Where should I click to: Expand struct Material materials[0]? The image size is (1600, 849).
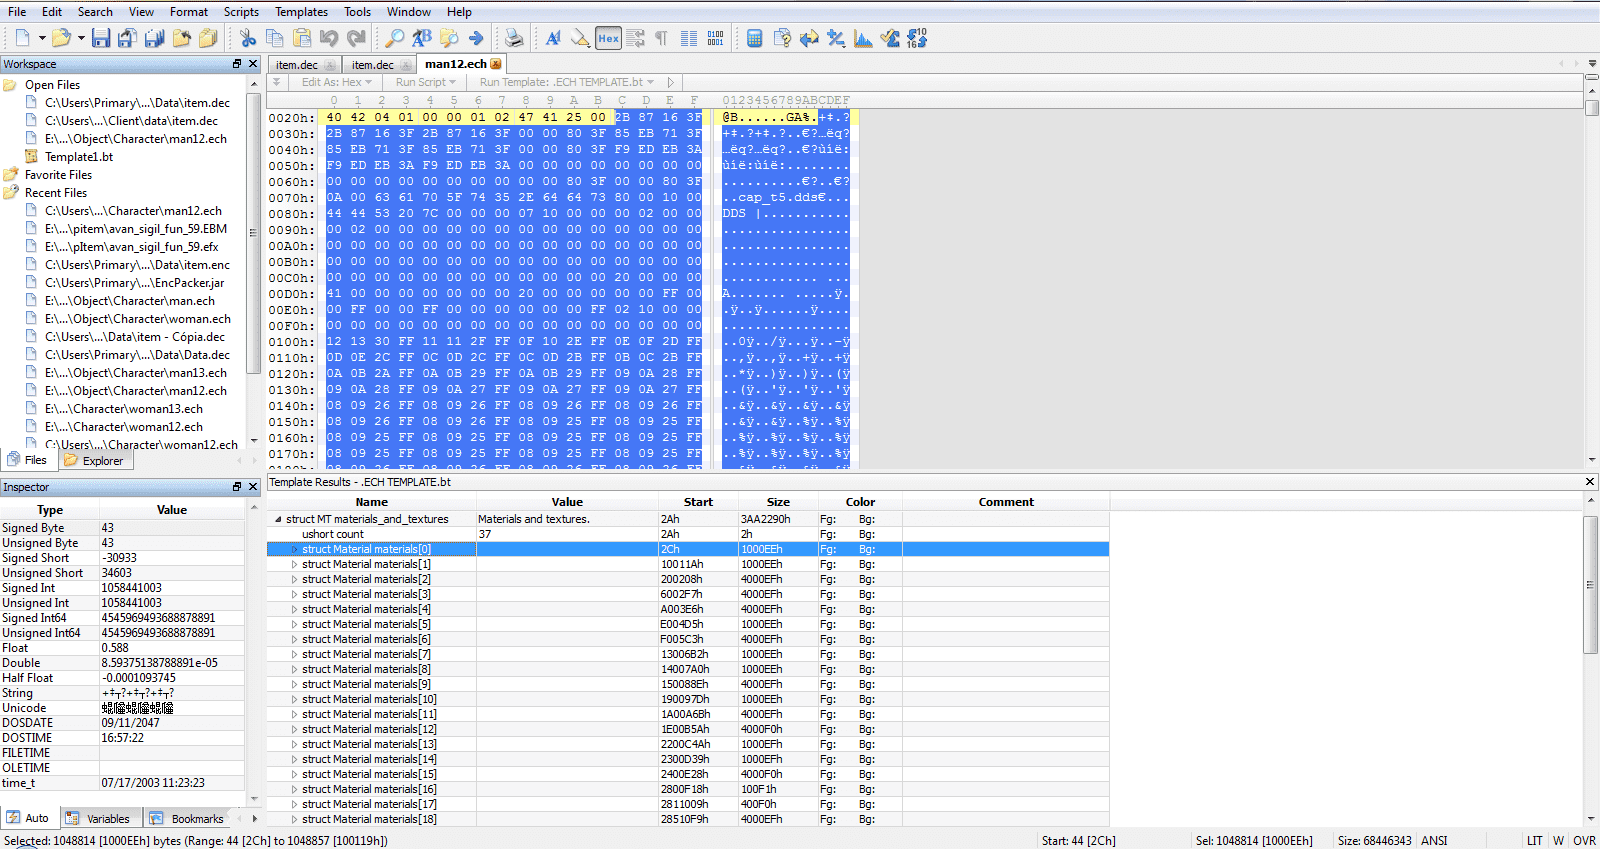pos(294,549)
